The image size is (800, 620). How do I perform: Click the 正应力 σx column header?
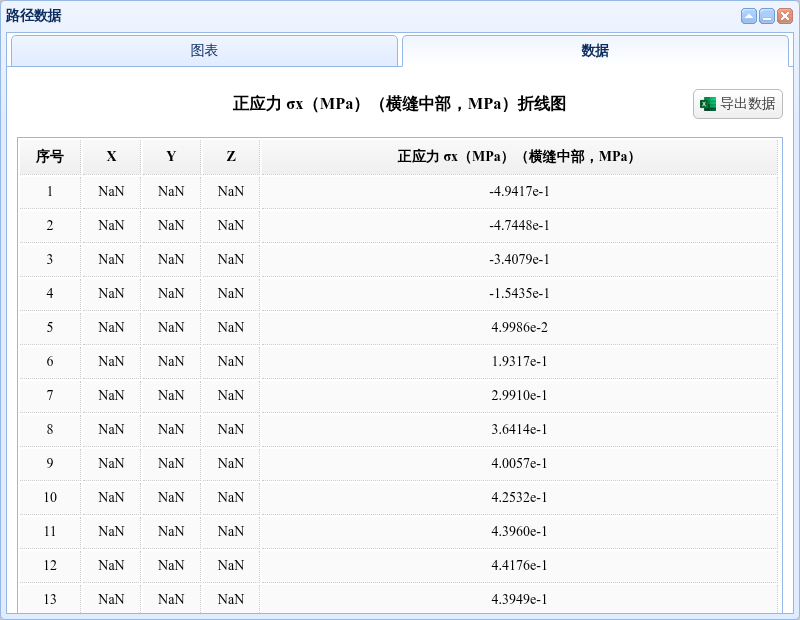coord(518,156)
